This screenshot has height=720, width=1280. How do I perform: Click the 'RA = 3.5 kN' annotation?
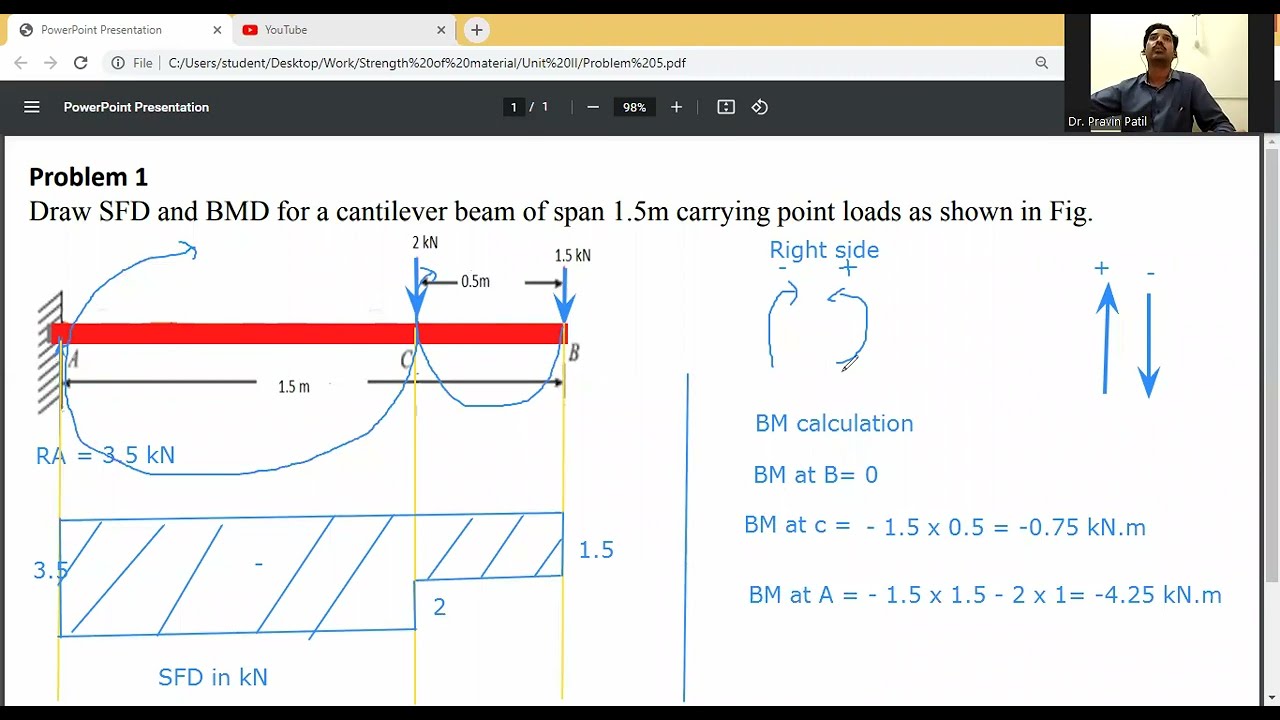[x=105, y=455]
